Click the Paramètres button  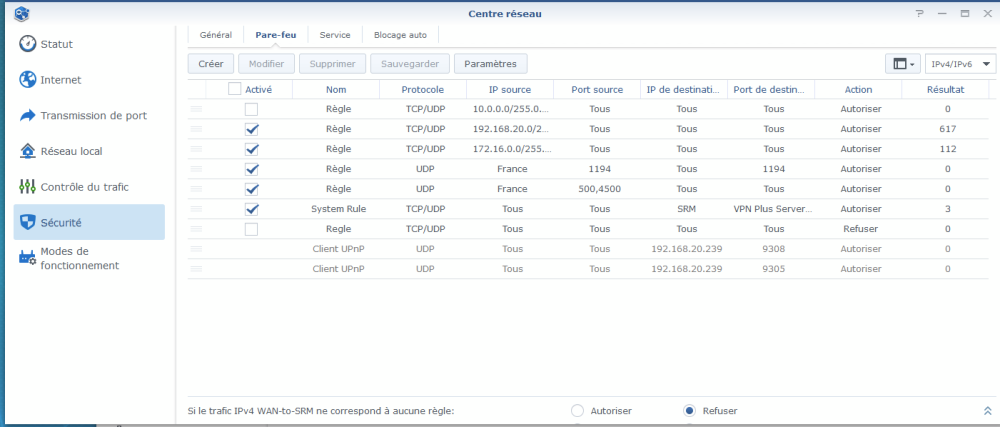click(490, 64)
